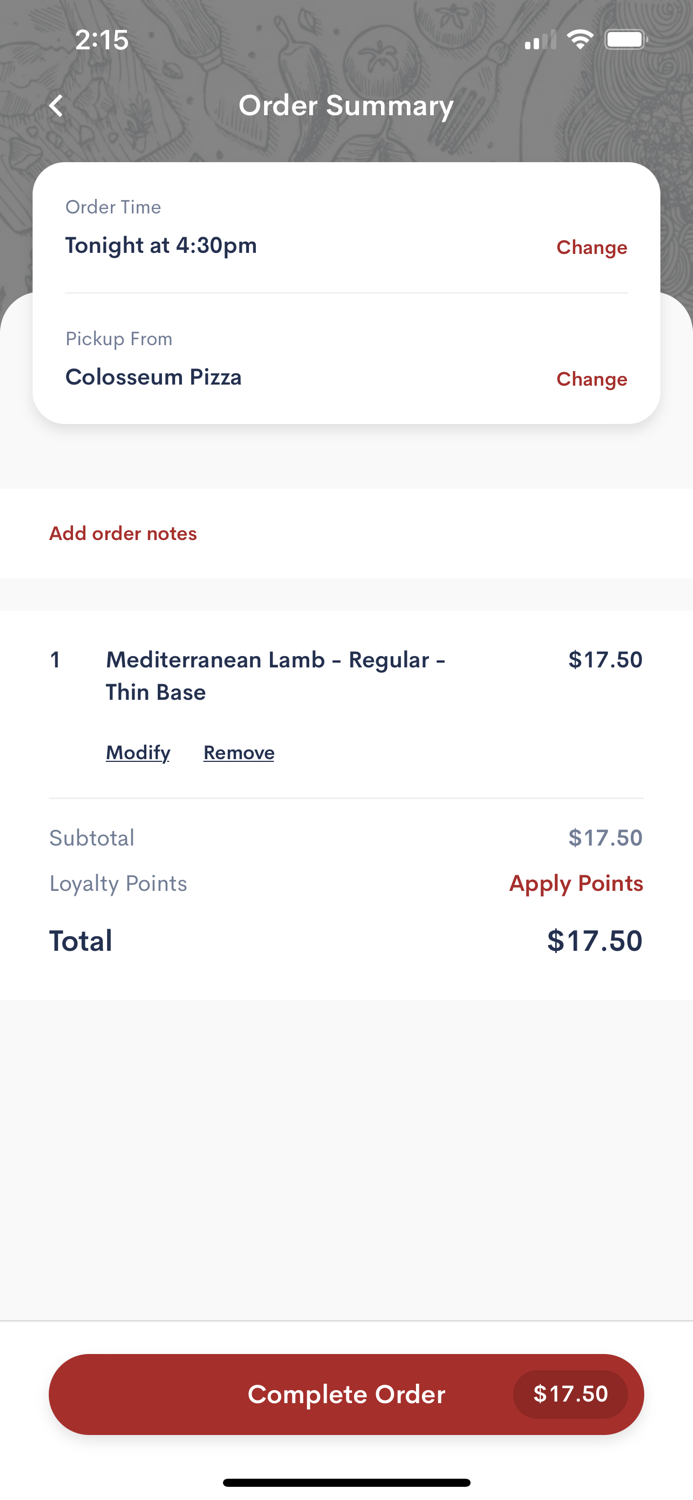Tap the home indicator bar

pyautogui.click(x=346, y=1482)
